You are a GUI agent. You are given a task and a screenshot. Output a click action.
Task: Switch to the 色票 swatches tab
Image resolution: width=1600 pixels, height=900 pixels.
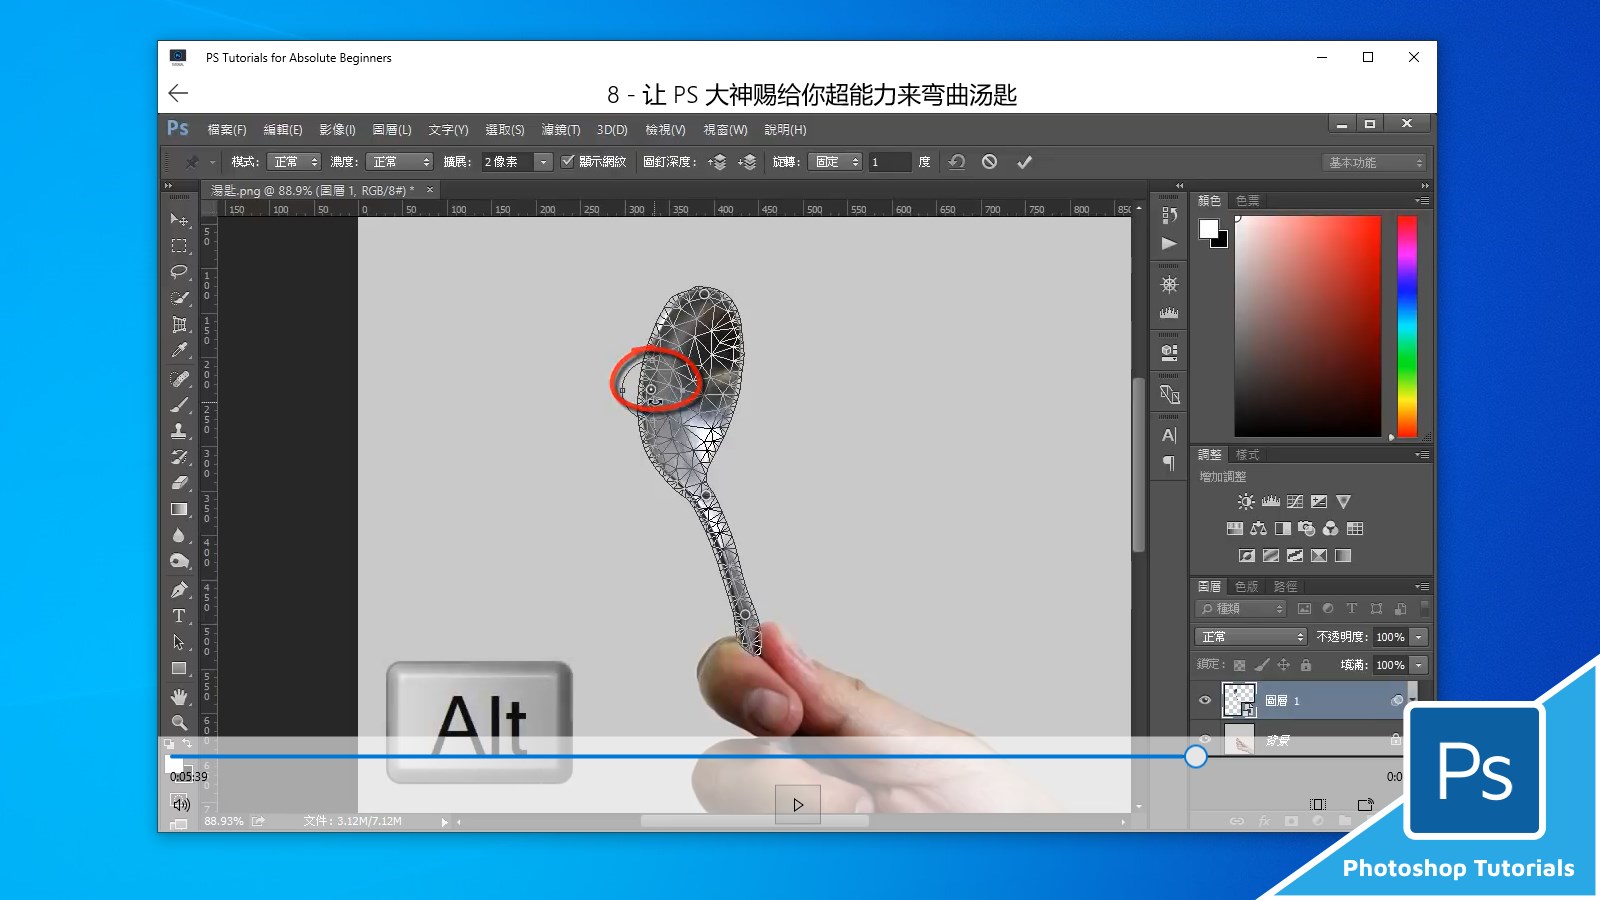pos(1248,201)
